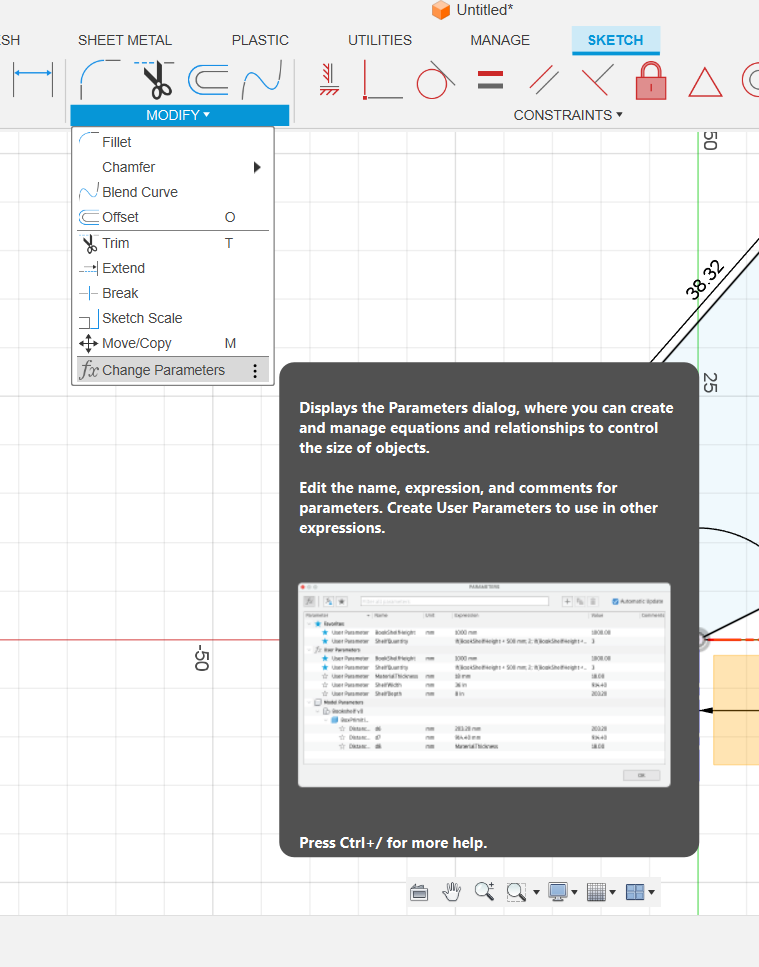Activate the Pan hand tool

pos(451,892)
